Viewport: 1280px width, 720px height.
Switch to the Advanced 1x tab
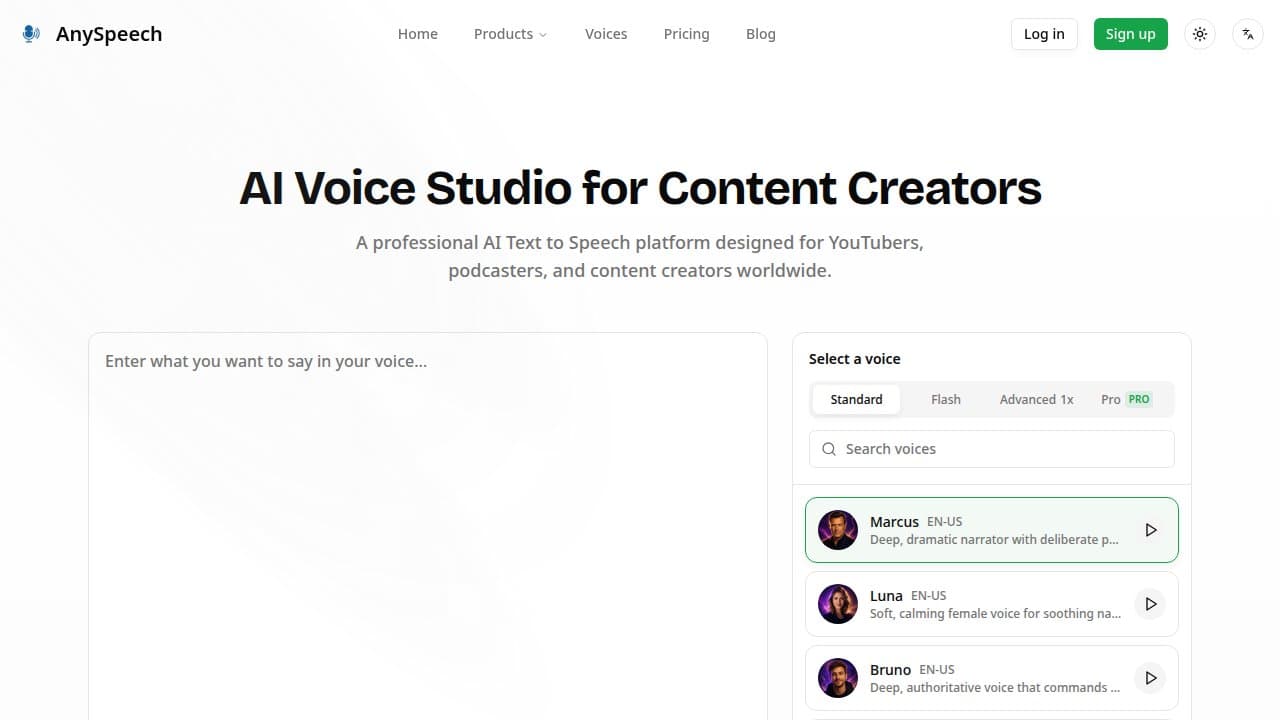[1037, 399]
